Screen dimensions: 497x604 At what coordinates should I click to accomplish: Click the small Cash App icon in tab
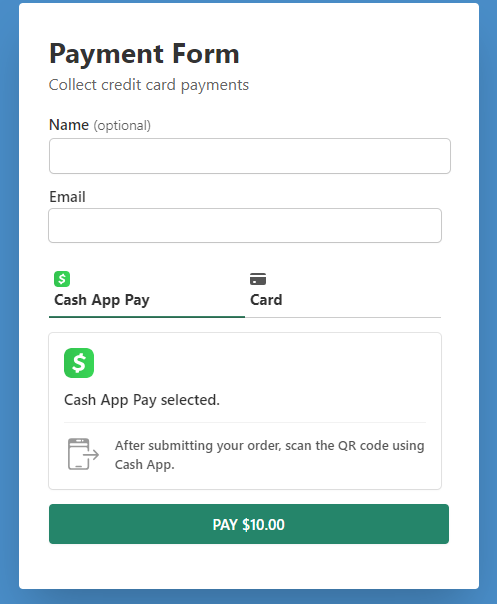coord(62,279)
